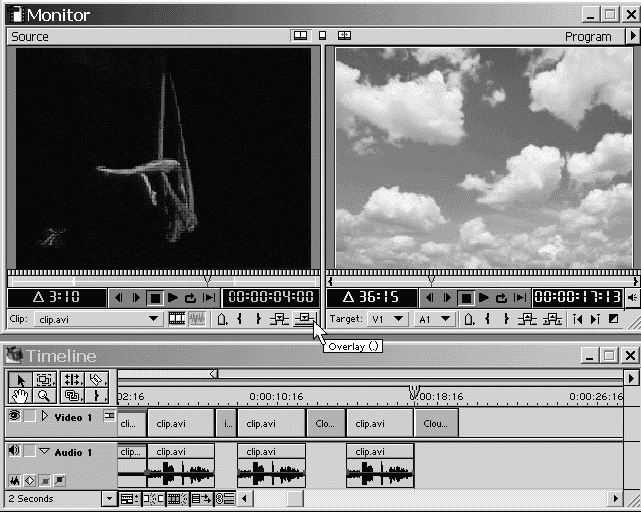Screen dimensions: 641x512
Task: Select the Range Select tool
Action: (45, 380)
